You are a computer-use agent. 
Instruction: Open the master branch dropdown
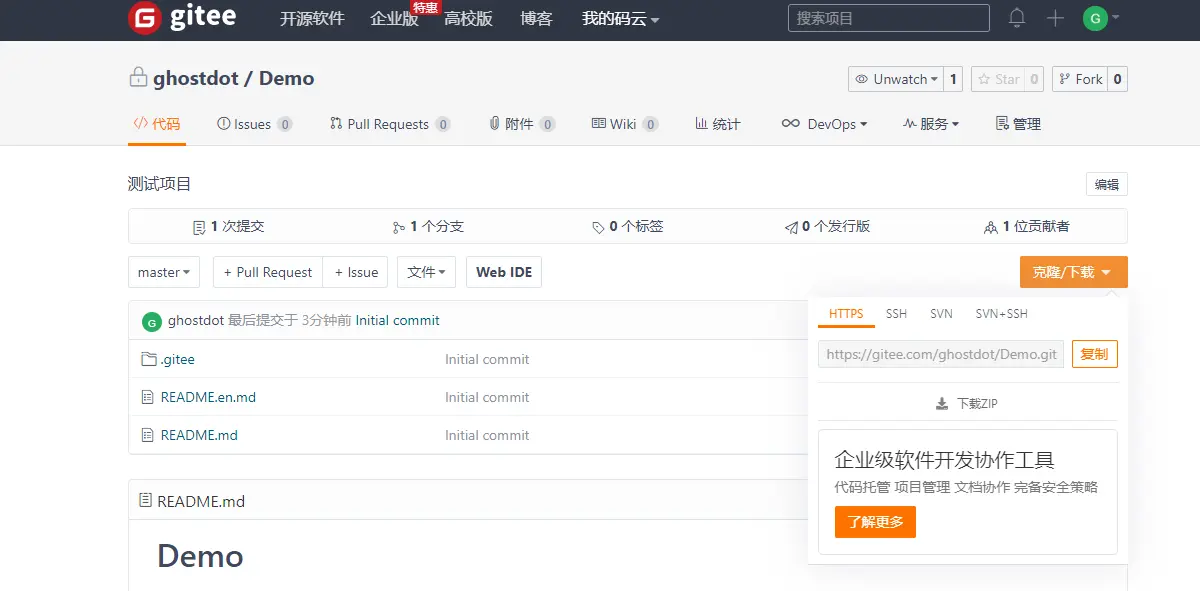(x=164, y=272)
